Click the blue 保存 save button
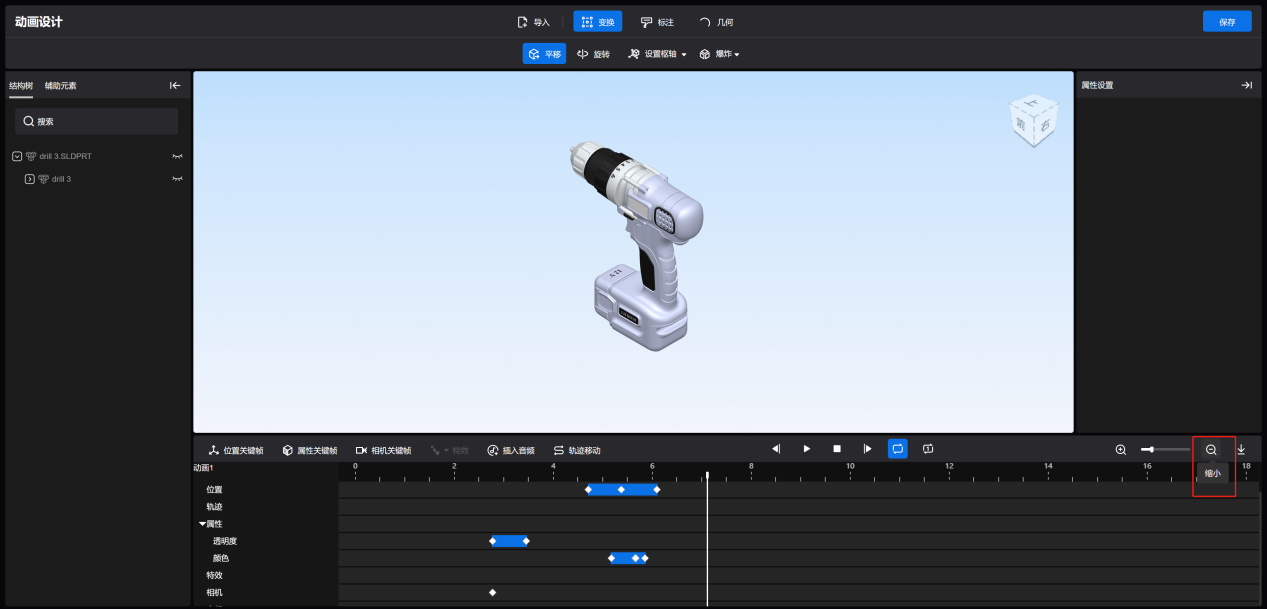 click(1227, 22)
